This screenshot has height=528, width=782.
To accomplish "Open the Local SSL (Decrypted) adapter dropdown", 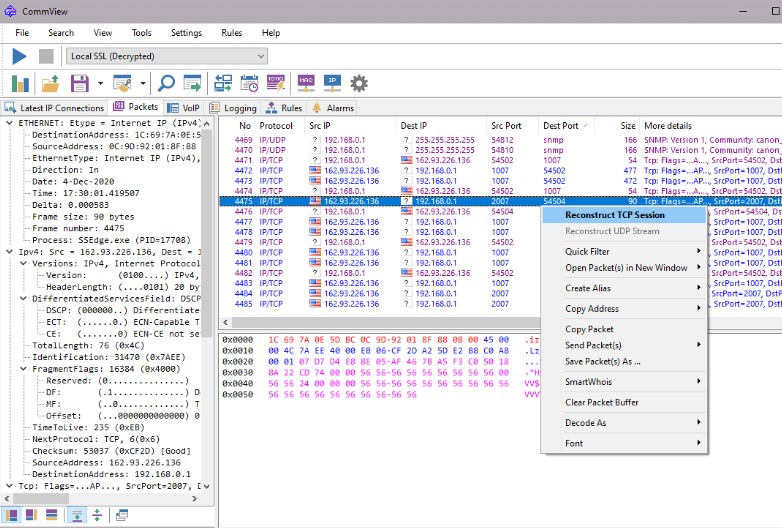I will (x=165, y=57).
